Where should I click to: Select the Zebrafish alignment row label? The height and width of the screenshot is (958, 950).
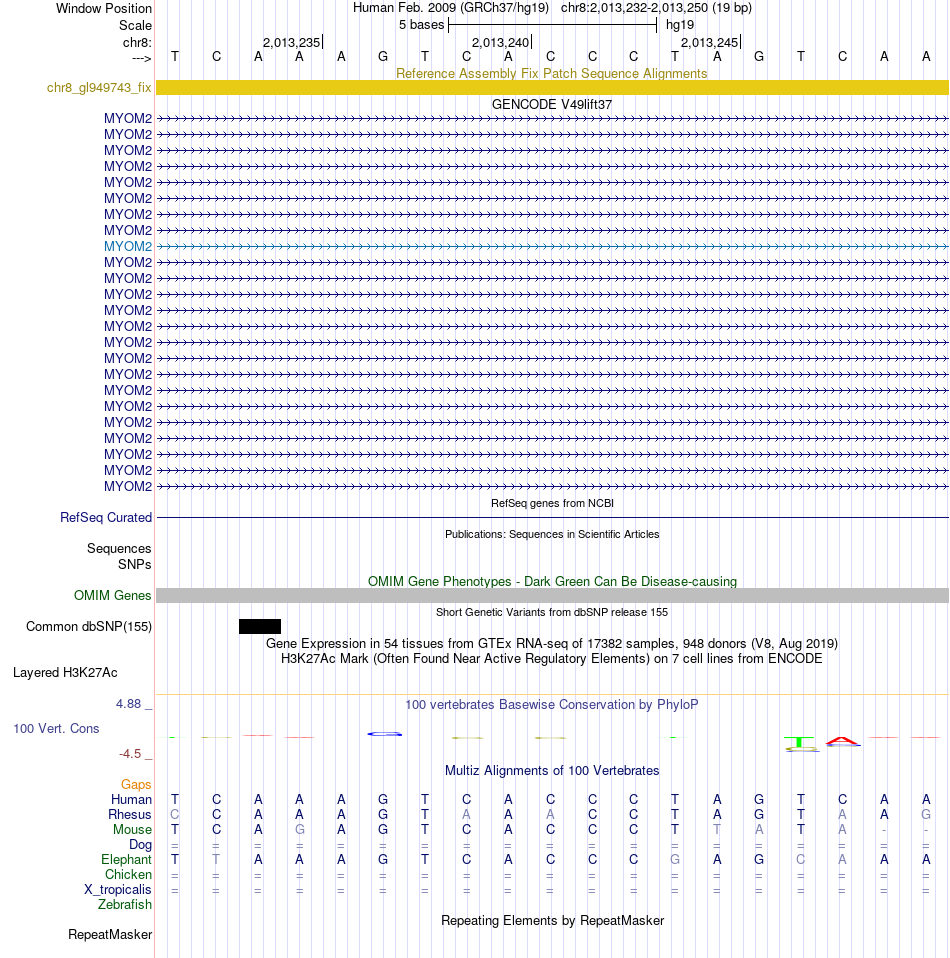point(125,905)
